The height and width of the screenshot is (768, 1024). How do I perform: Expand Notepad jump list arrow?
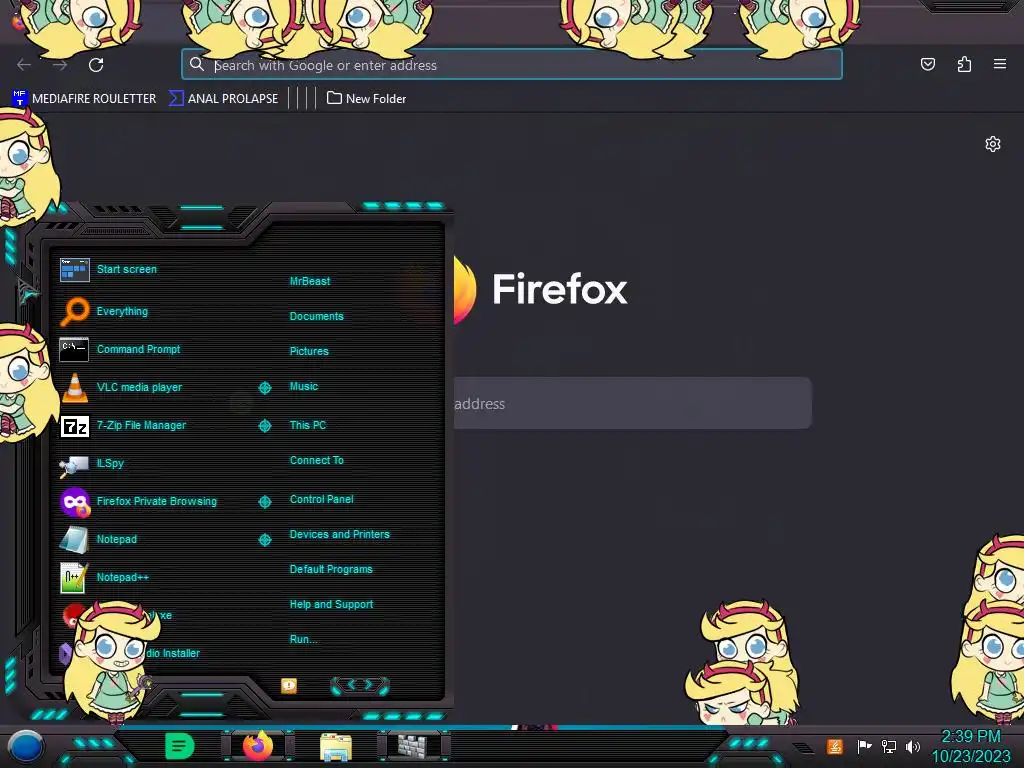264,539
